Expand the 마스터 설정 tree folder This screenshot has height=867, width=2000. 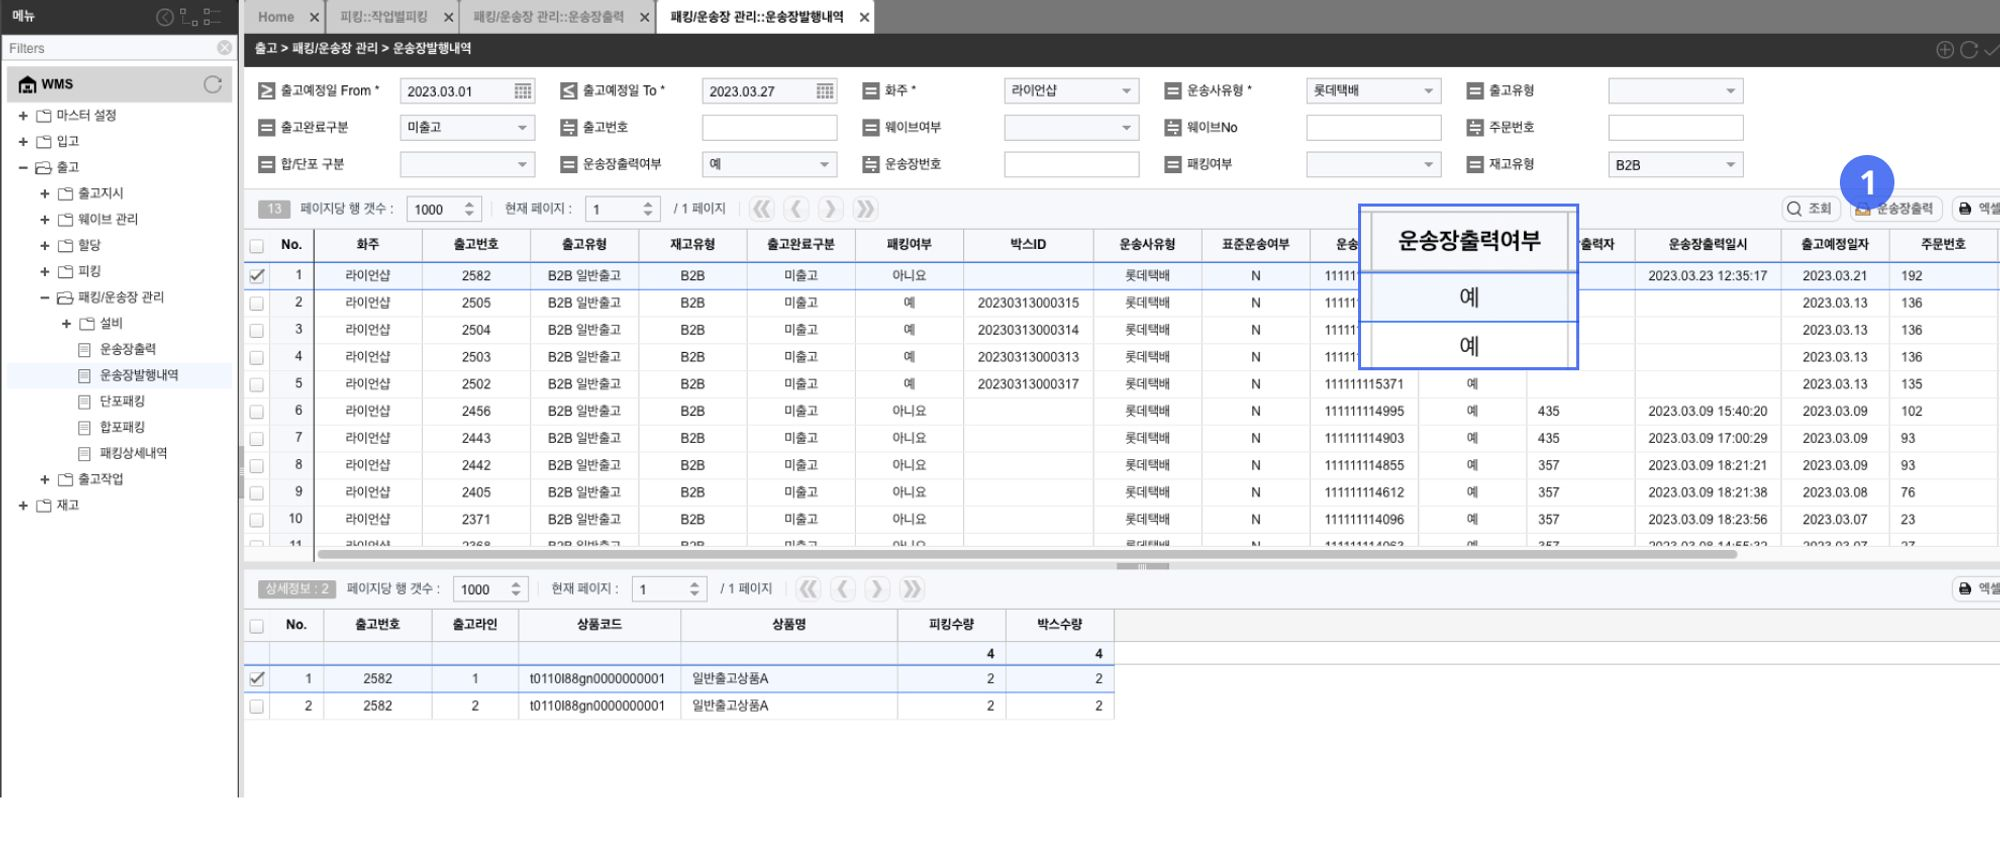(23, 116)
